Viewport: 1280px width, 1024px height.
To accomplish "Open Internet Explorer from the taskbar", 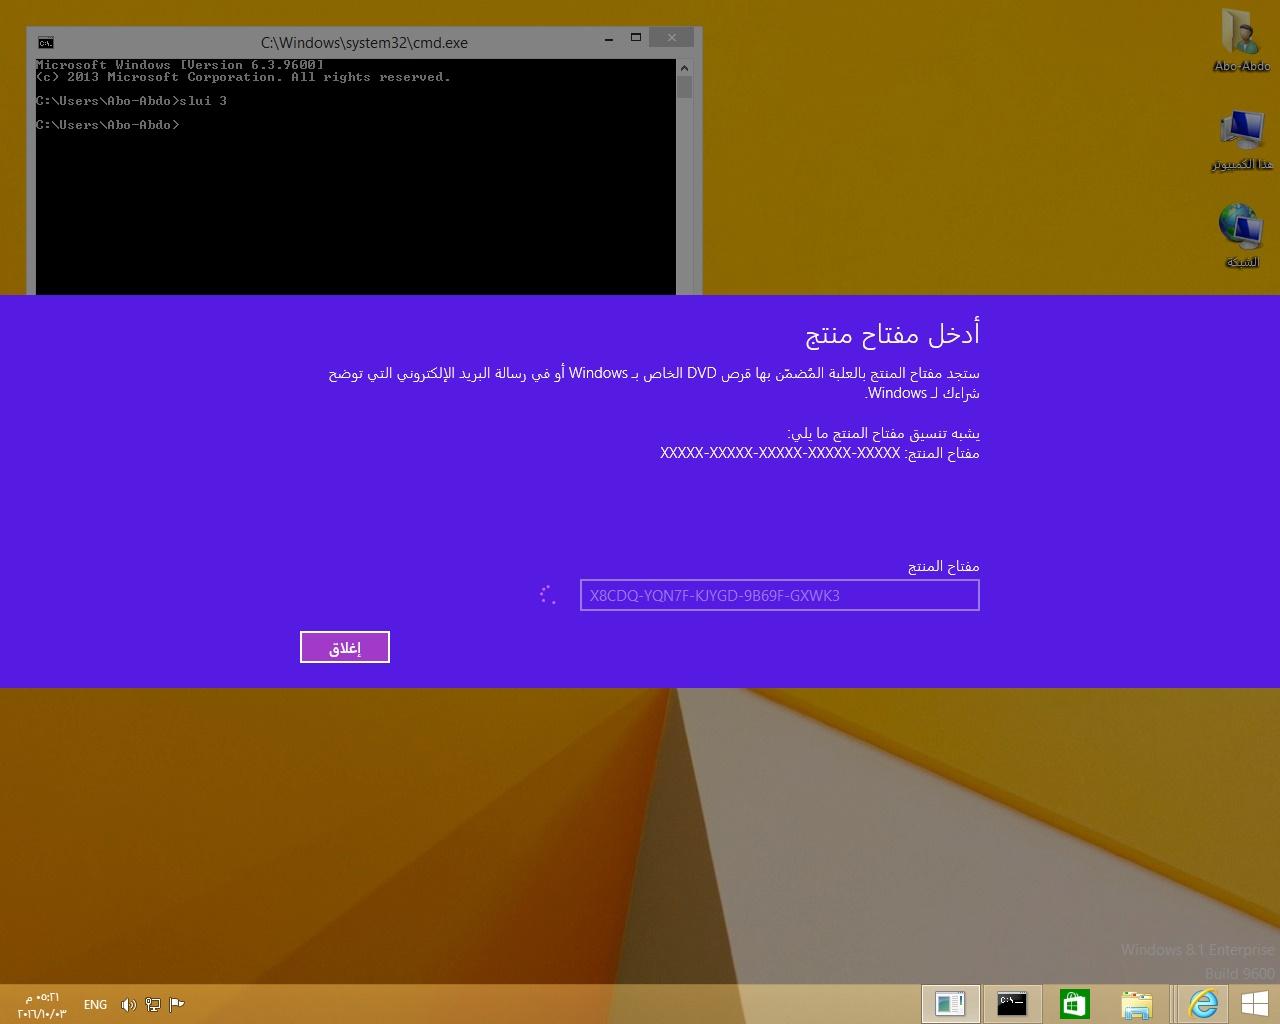I will (x=1202, y=1004).
